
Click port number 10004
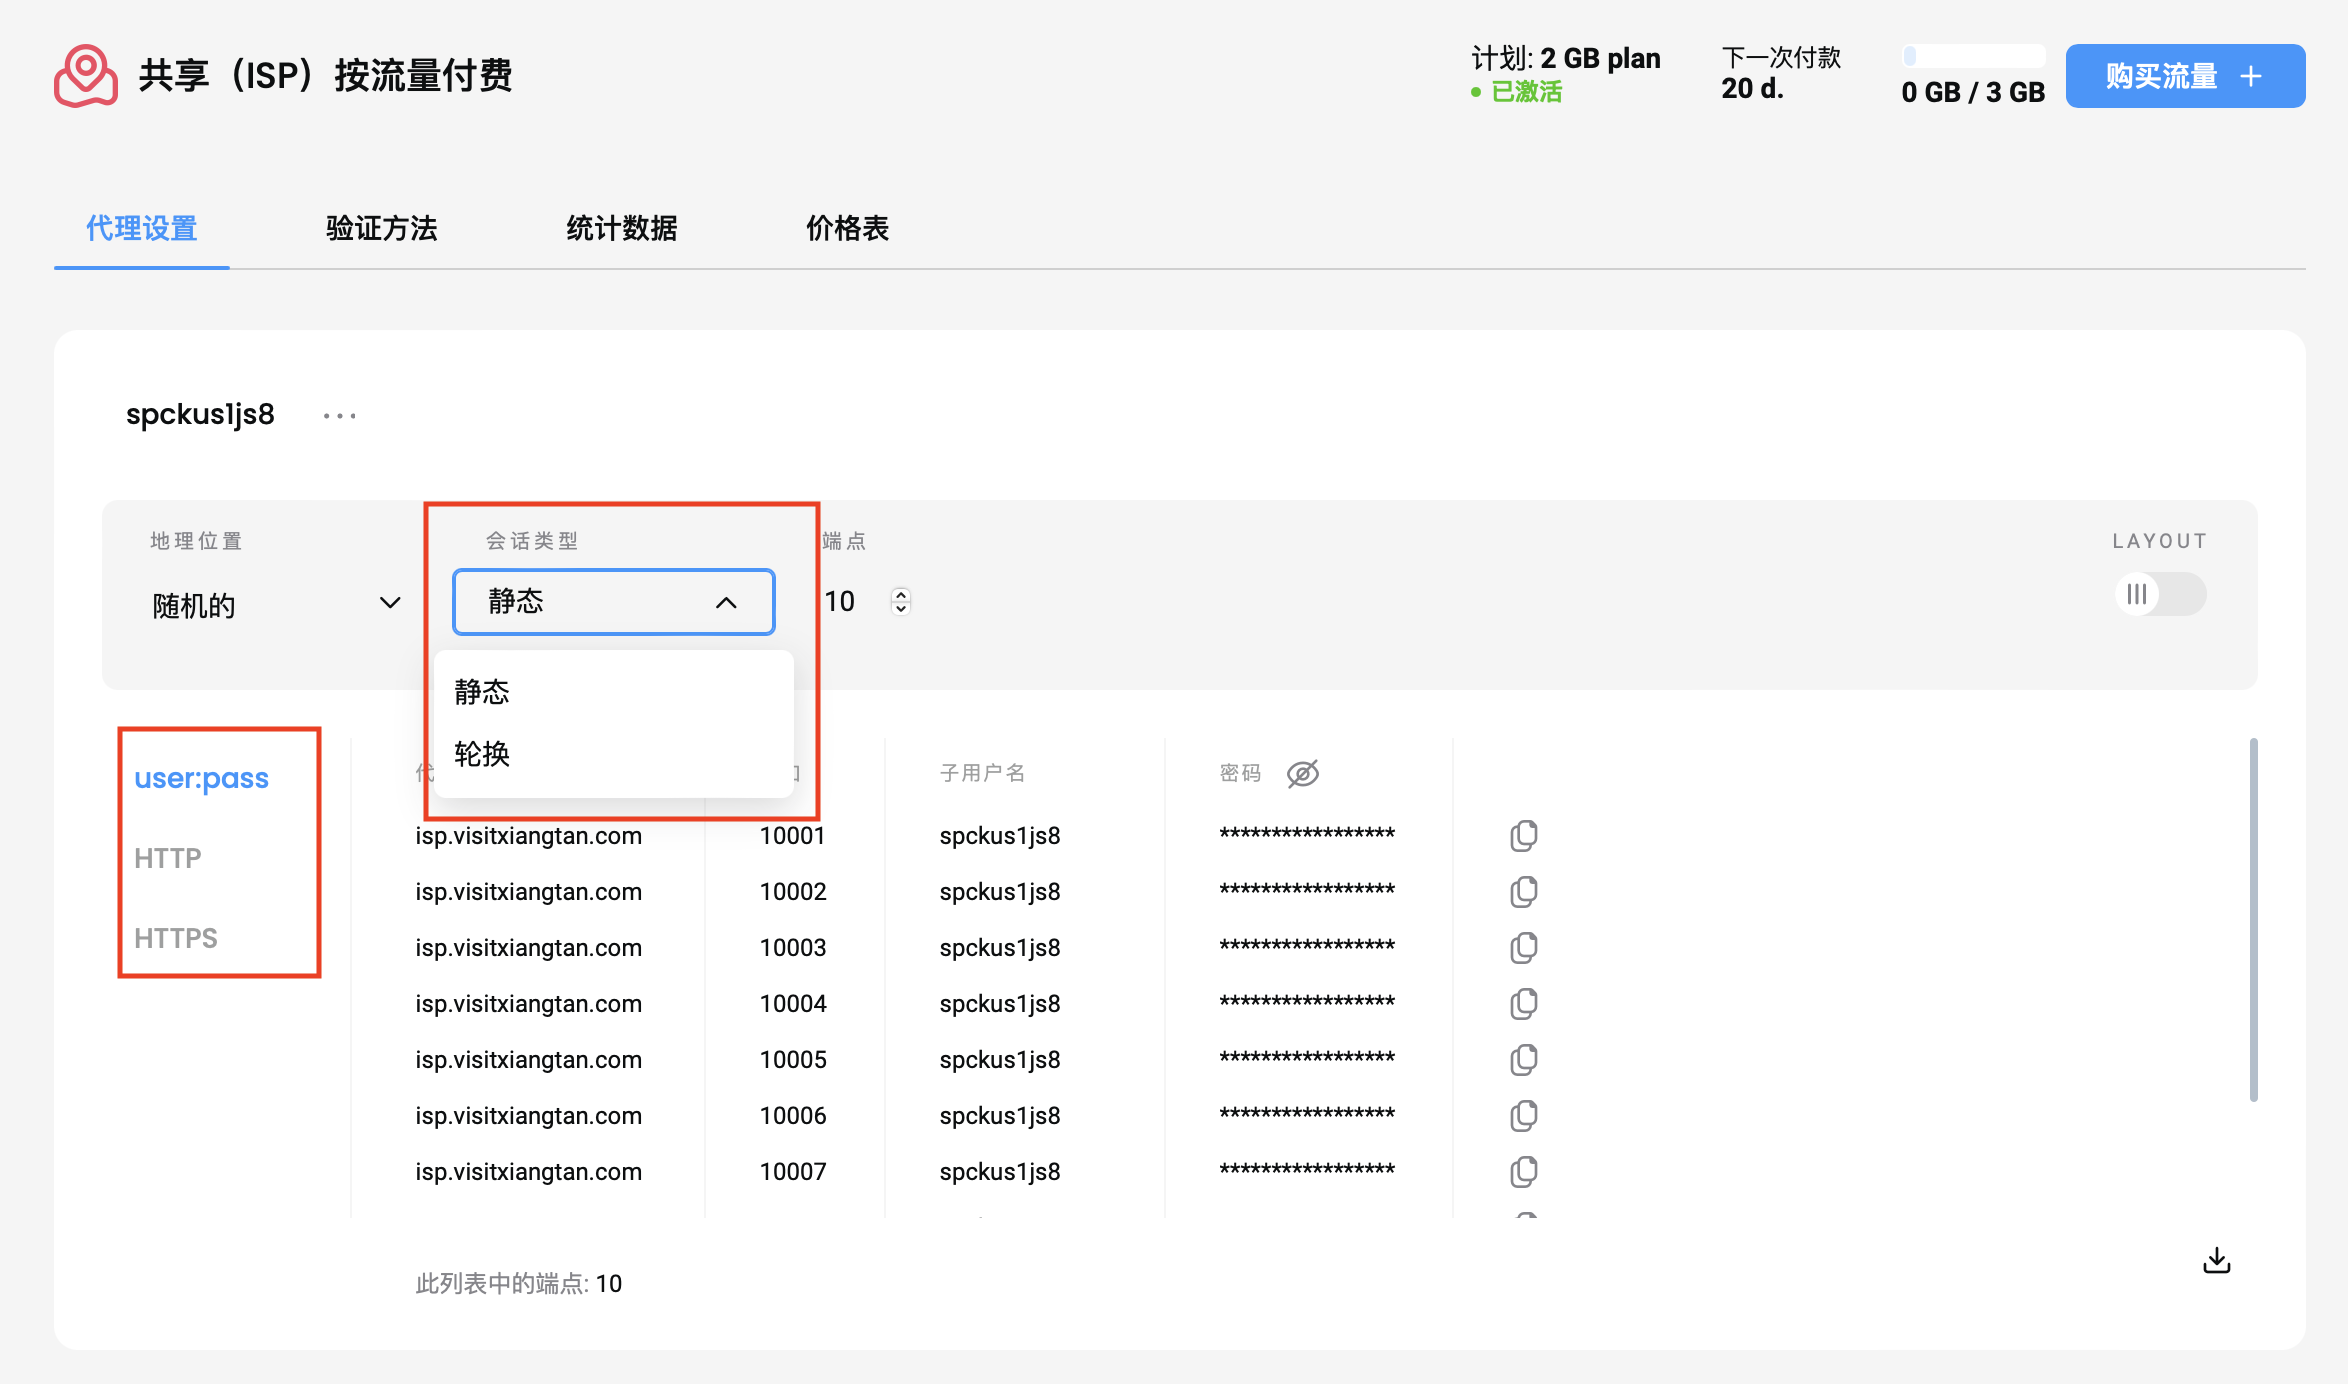pyautogui.click(x=792, y=1003)
